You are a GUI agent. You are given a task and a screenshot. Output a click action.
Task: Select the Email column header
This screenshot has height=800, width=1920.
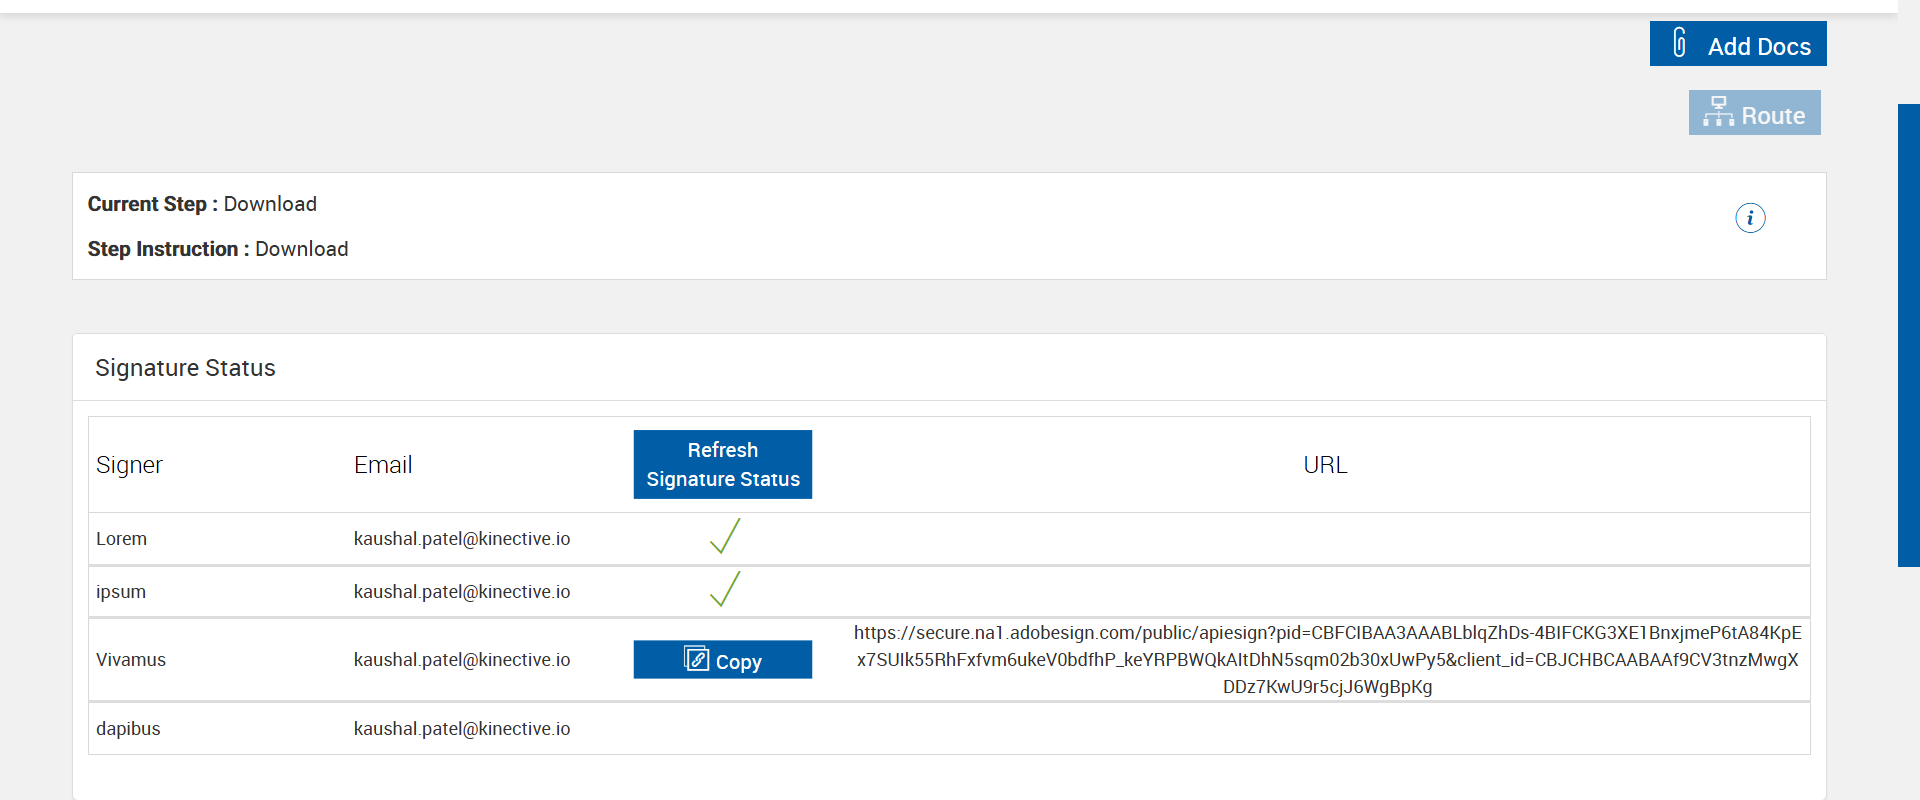coord(383,465)
